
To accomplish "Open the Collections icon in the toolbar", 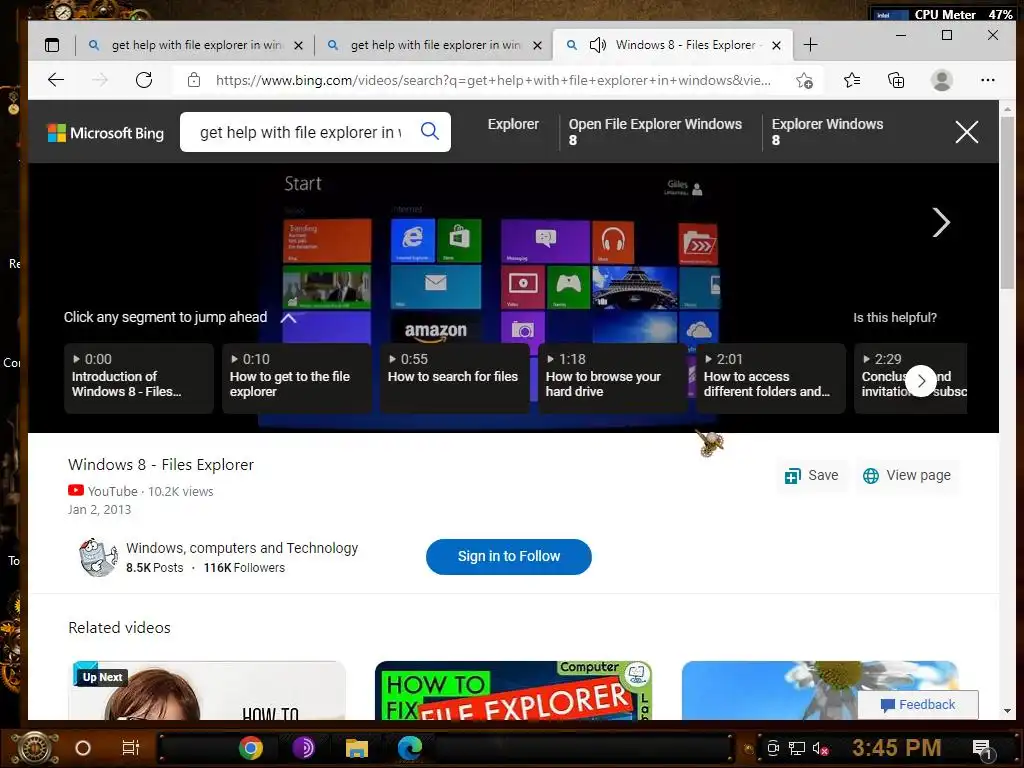I will [x=896, y=80].
